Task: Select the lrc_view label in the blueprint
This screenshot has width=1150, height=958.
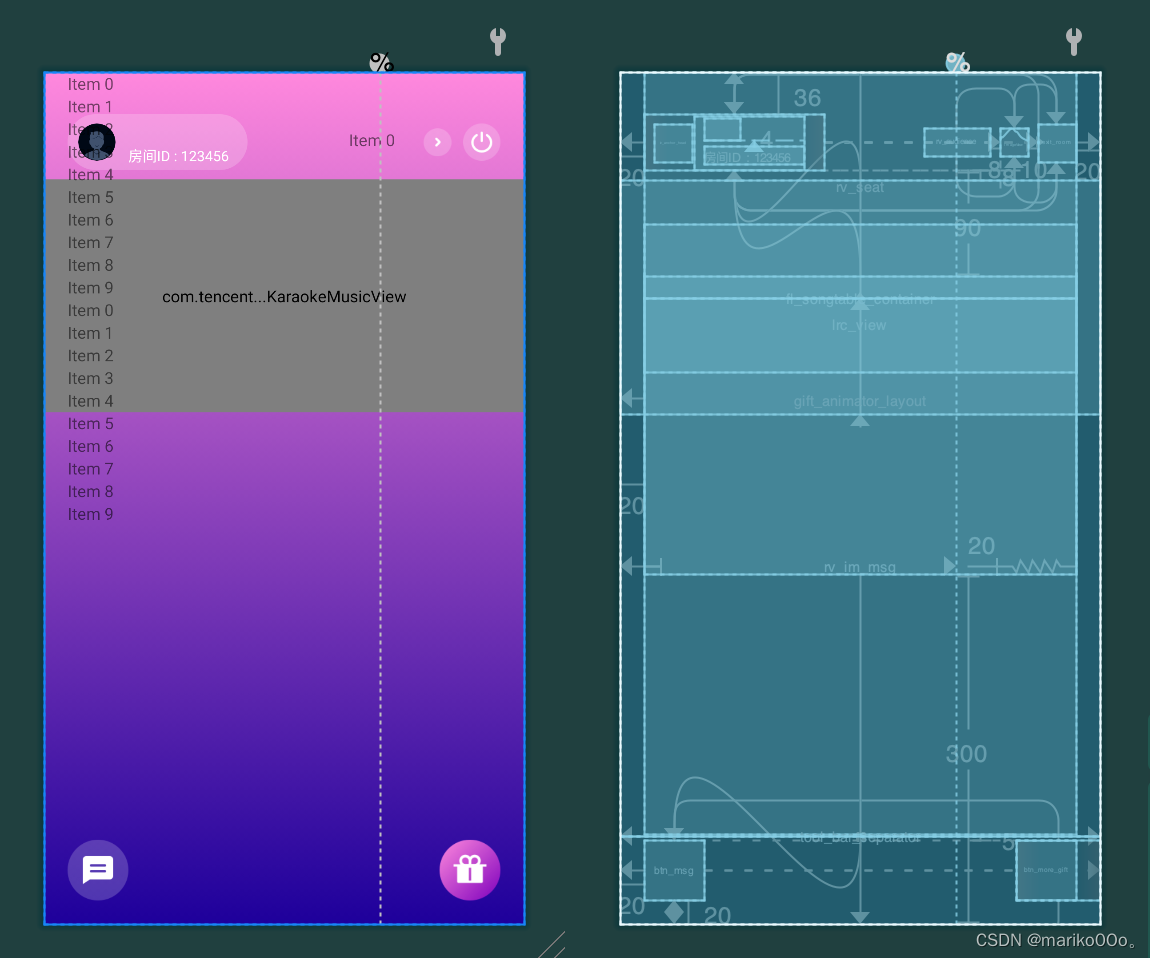Action: click(859, 325)
